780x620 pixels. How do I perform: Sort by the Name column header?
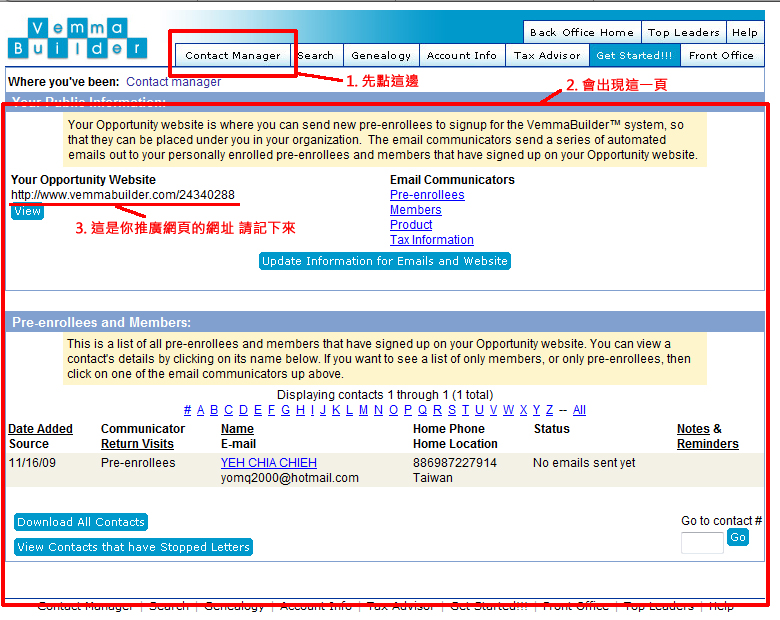coord(237,428)
